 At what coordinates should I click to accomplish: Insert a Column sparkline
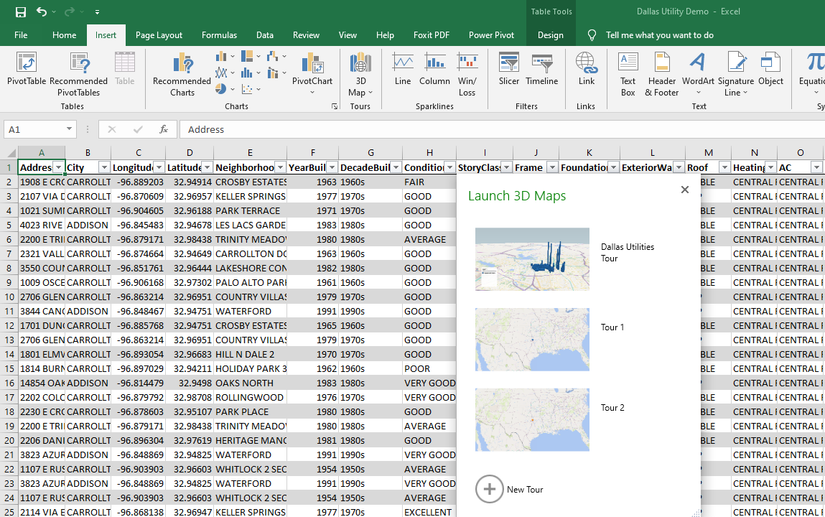click(x=435, y=69)
